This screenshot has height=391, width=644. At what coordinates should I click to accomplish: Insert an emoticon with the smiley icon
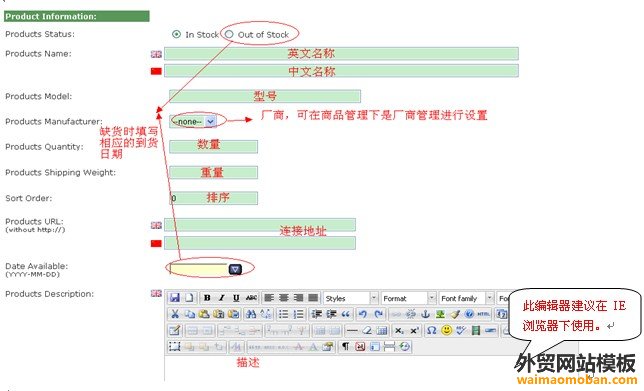[x=446, y=330]
